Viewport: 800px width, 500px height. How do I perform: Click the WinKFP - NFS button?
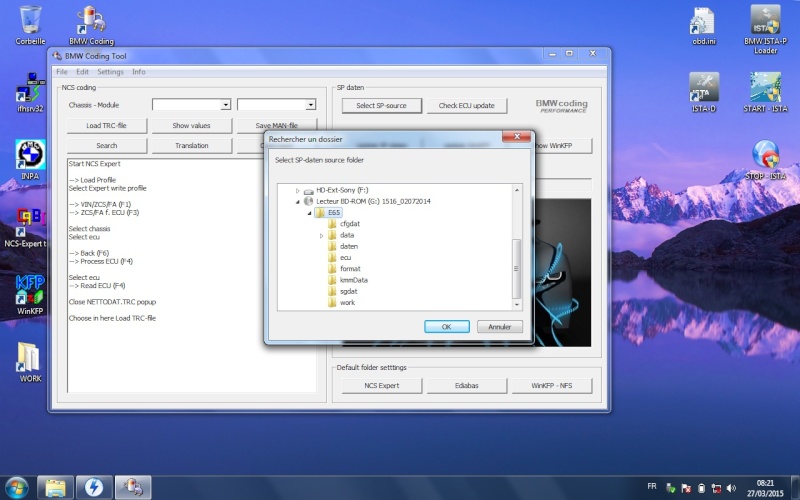(x=552, y=386)
